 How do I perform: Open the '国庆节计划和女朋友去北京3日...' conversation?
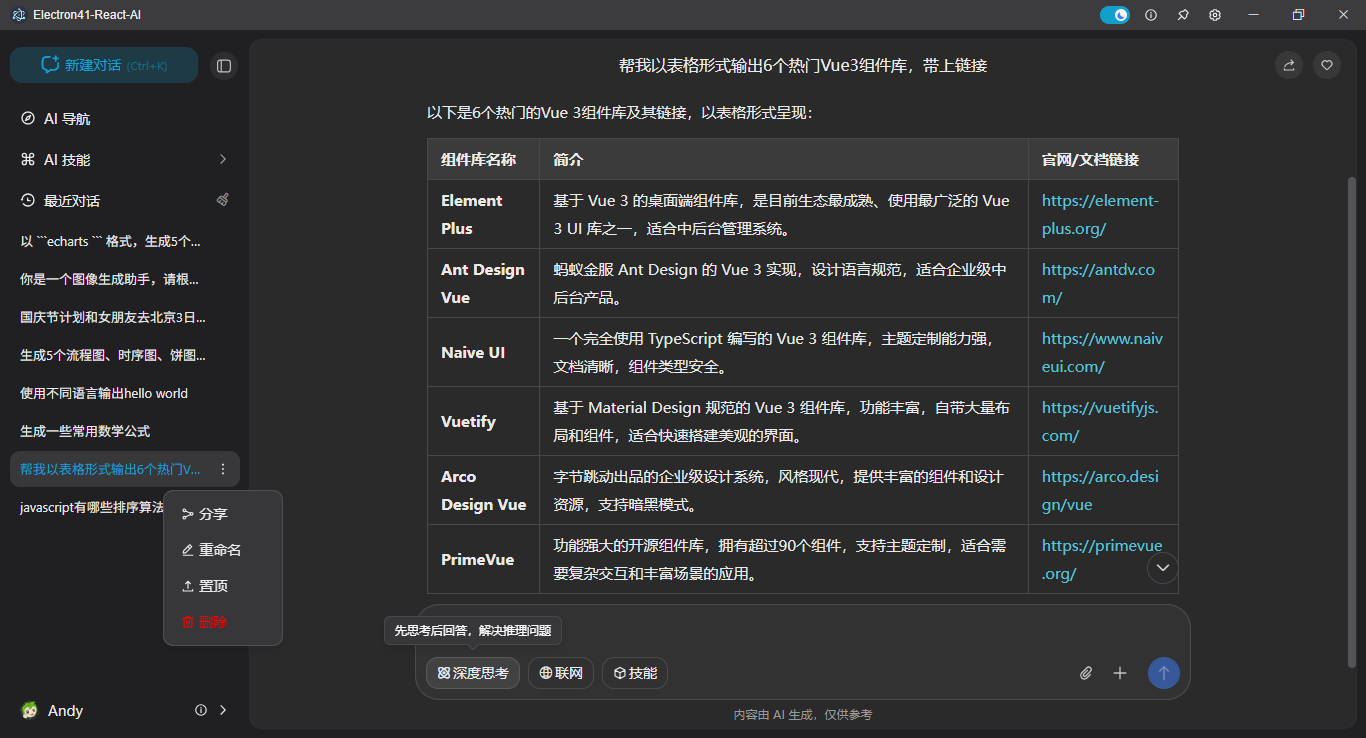point(125,317)
